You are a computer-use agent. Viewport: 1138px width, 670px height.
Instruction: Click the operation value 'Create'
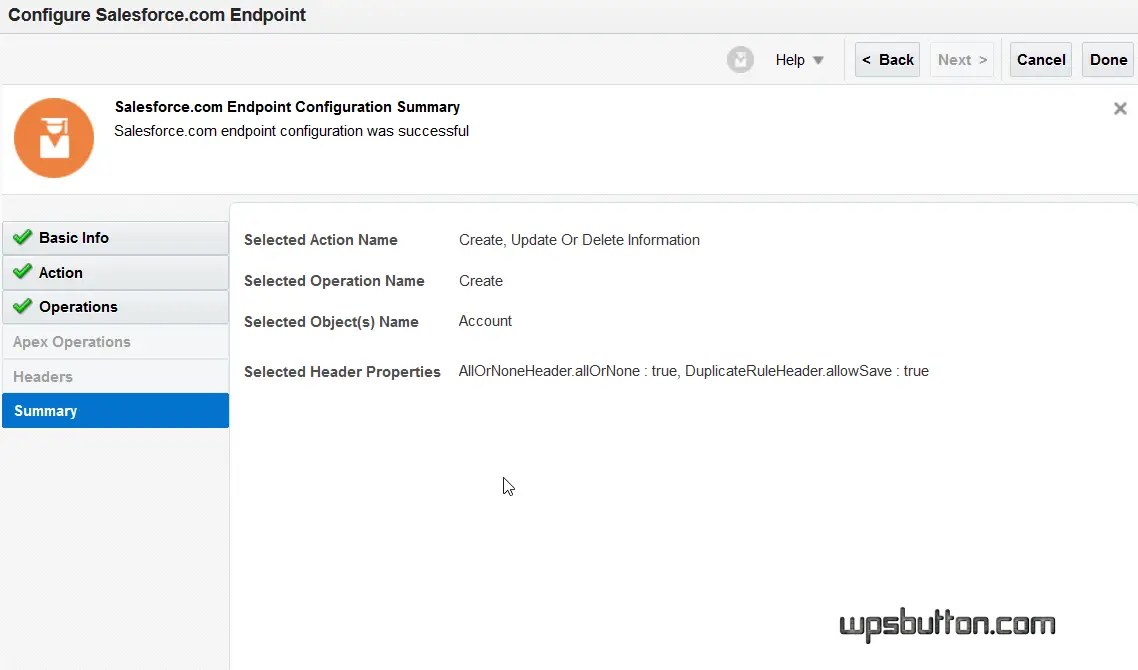[x=480, y=281]
